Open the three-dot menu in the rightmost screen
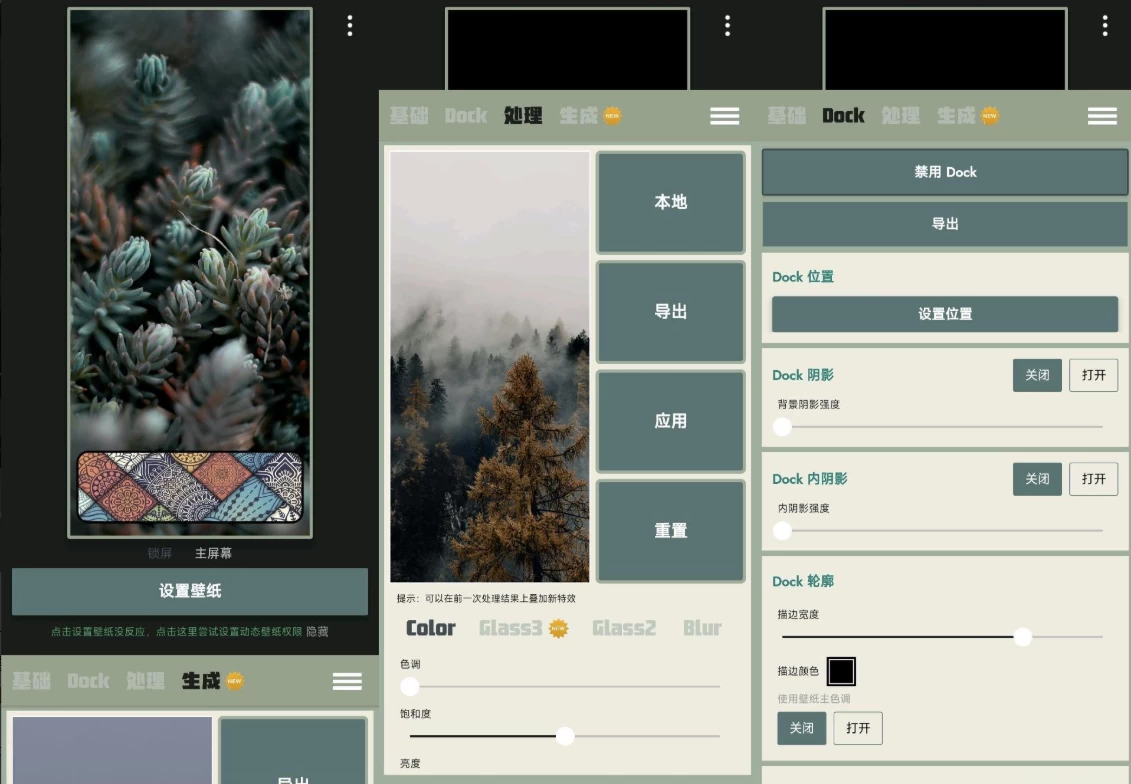The height and width of the screenshot is (784, 1131). click(x=1104, y=26)
